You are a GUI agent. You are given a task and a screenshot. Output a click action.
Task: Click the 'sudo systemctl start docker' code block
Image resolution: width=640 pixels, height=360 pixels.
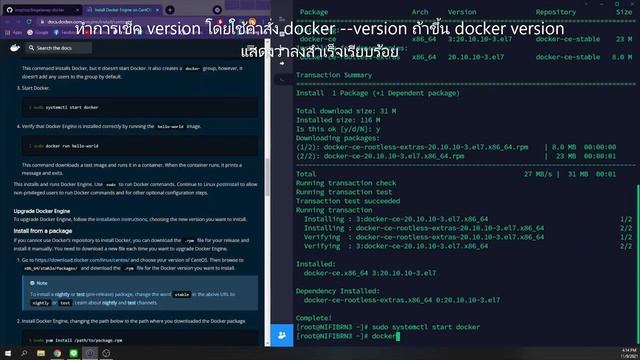(140, 107)
